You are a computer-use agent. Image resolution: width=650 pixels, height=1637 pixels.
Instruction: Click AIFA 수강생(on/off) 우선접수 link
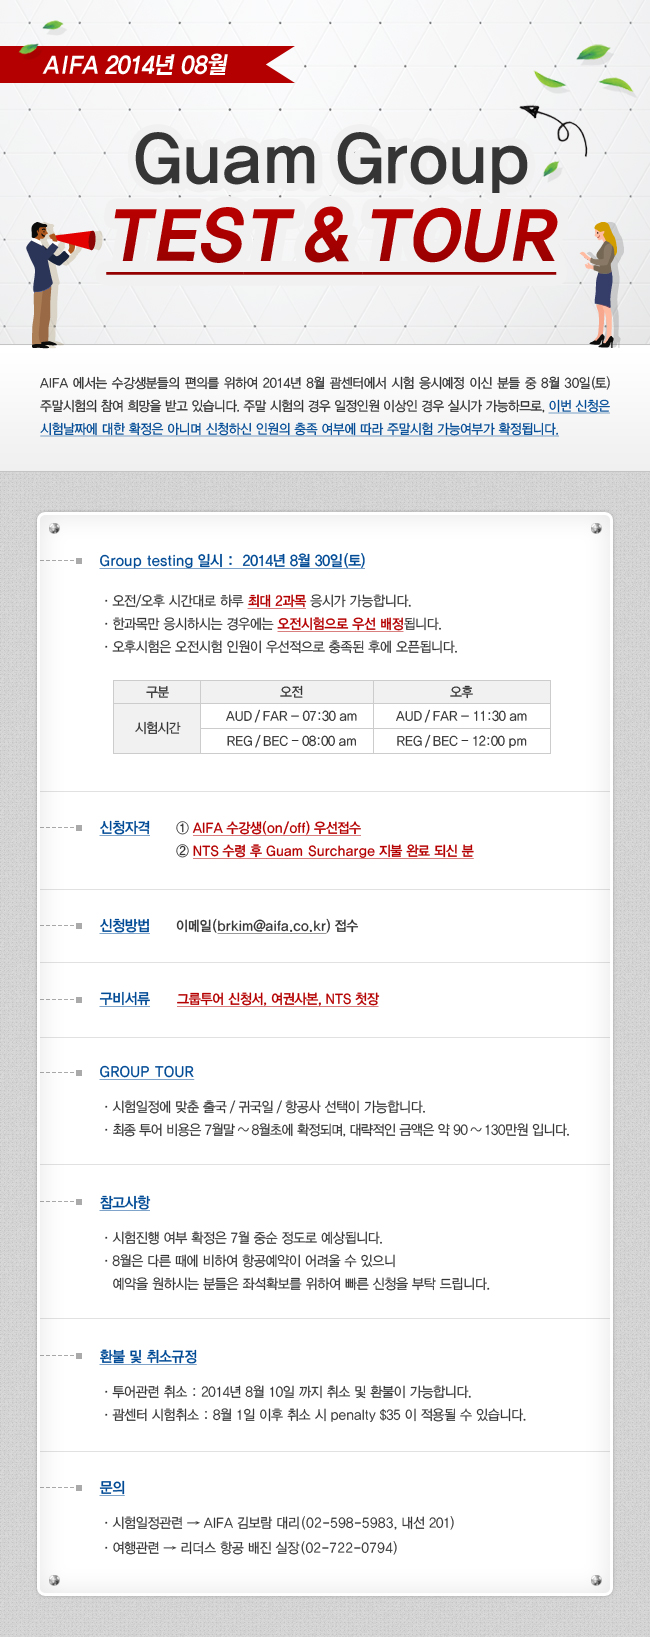[277, 828]
